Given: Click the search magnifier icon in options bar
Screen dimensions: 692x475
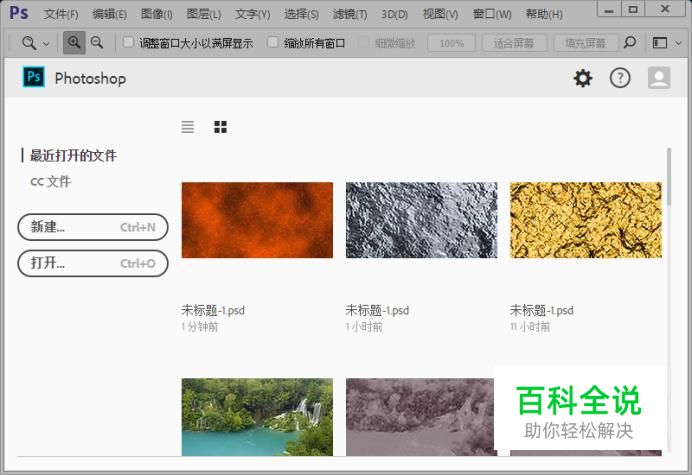Looking at the screenshot, I should point(630,43).
